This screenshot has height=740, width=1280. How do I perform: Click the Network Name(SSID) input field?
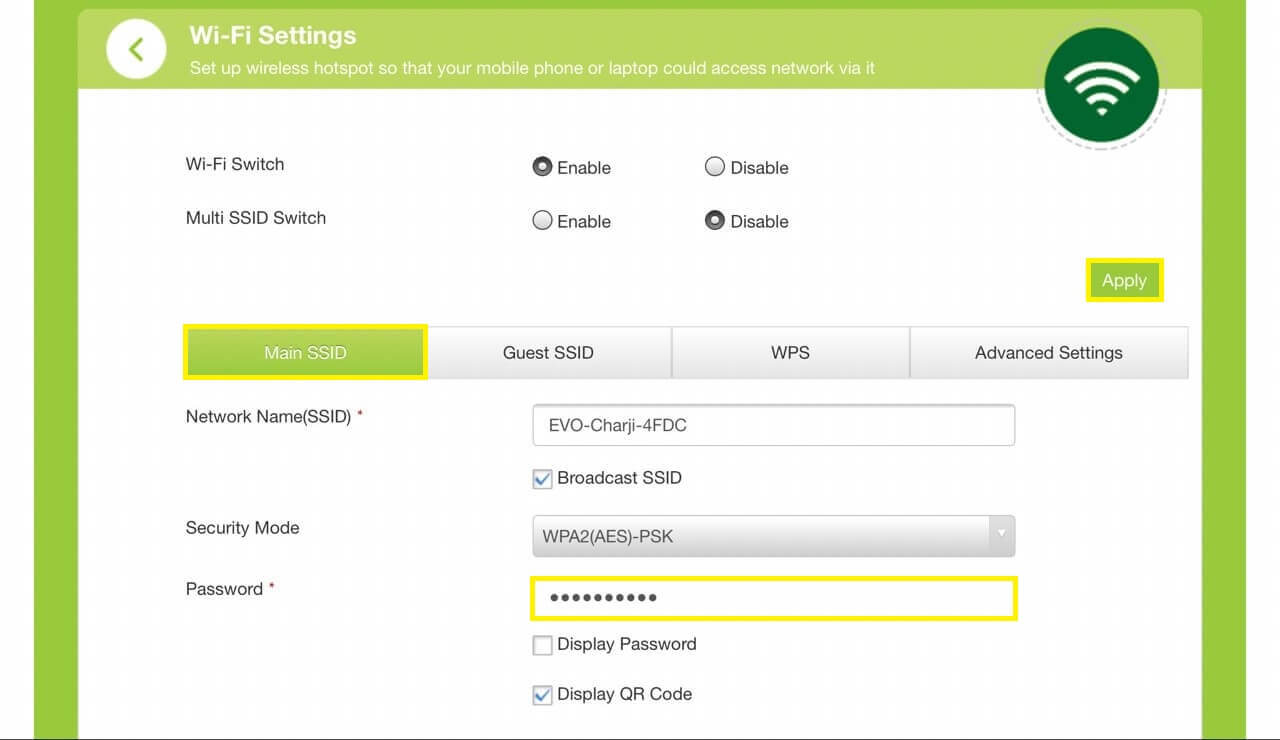pos(773,424)
